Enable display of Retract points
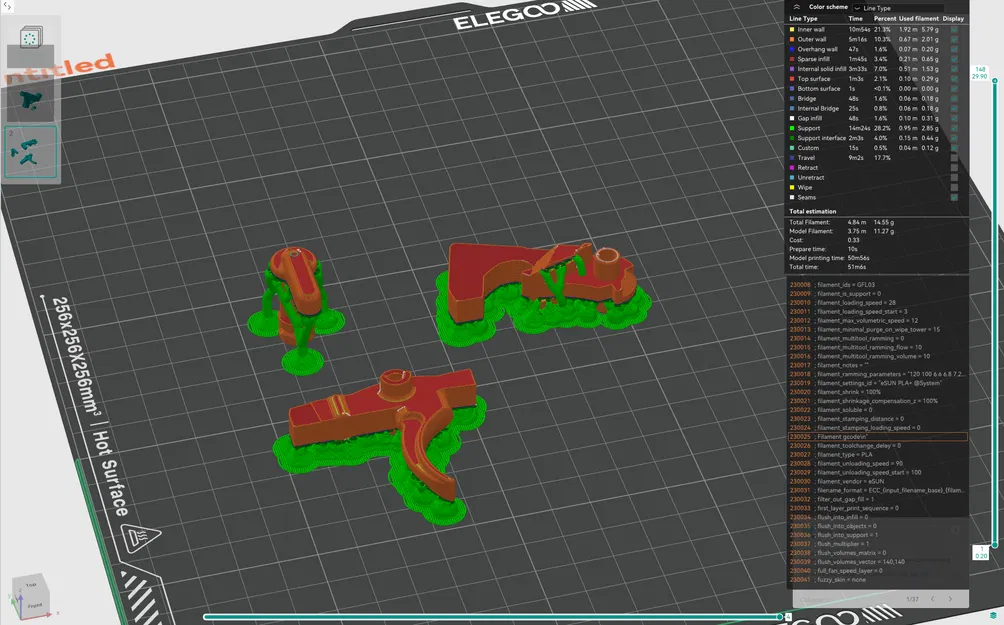The image size is (1004, 625). [954, 168]
